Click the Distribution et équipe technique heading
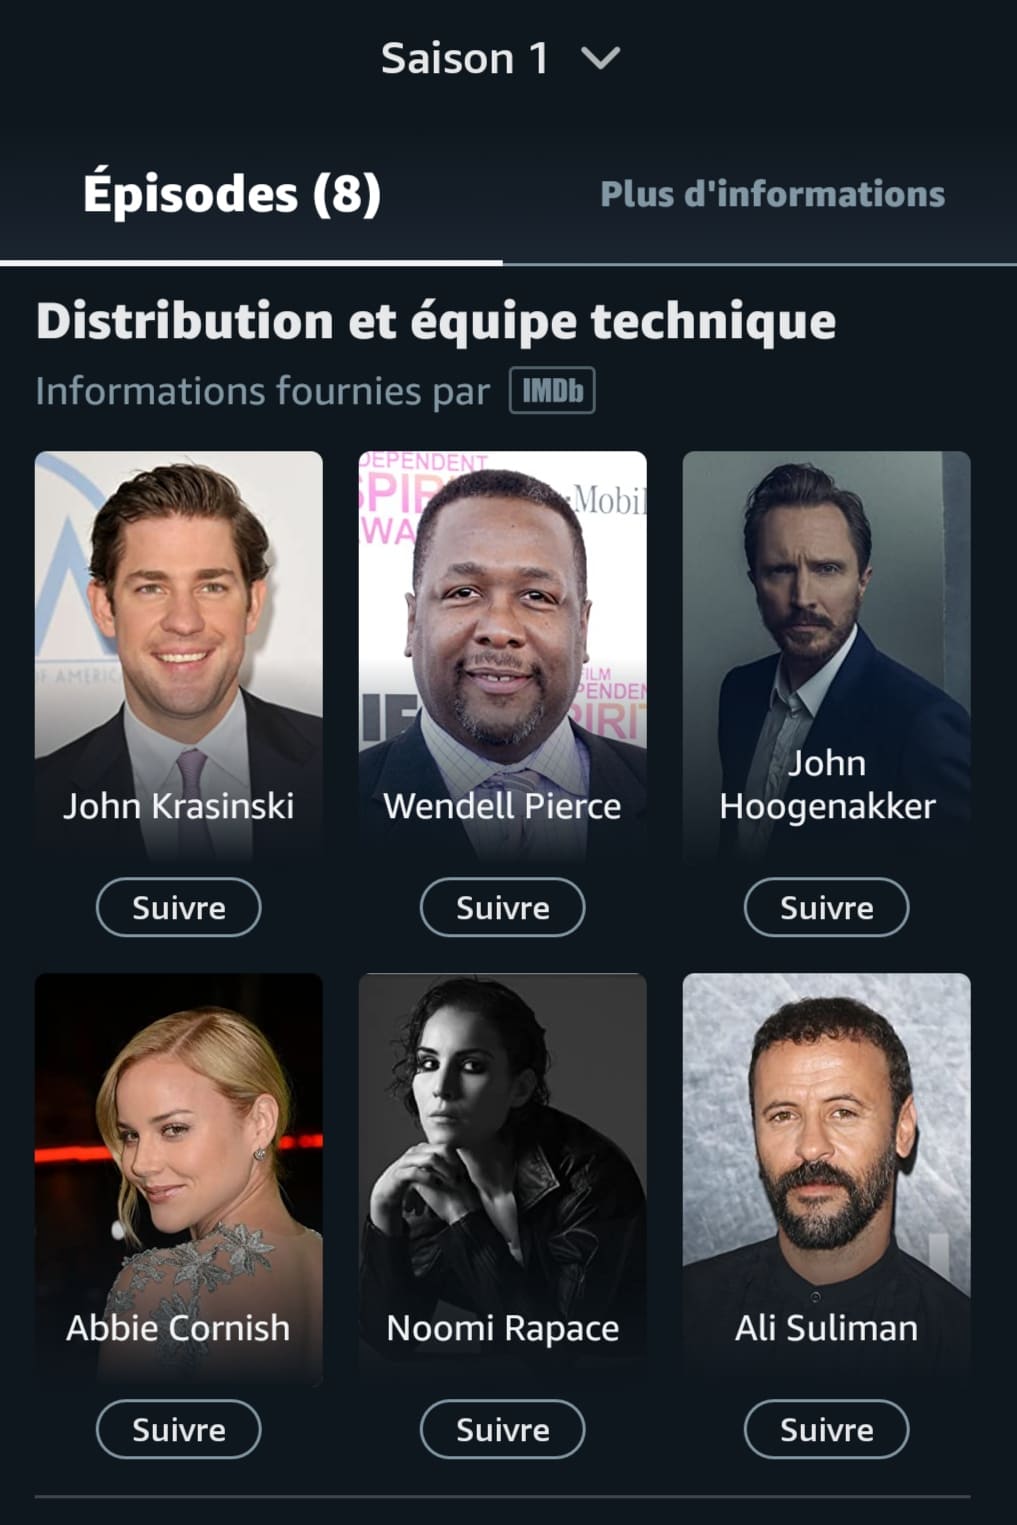 (436, 322)
